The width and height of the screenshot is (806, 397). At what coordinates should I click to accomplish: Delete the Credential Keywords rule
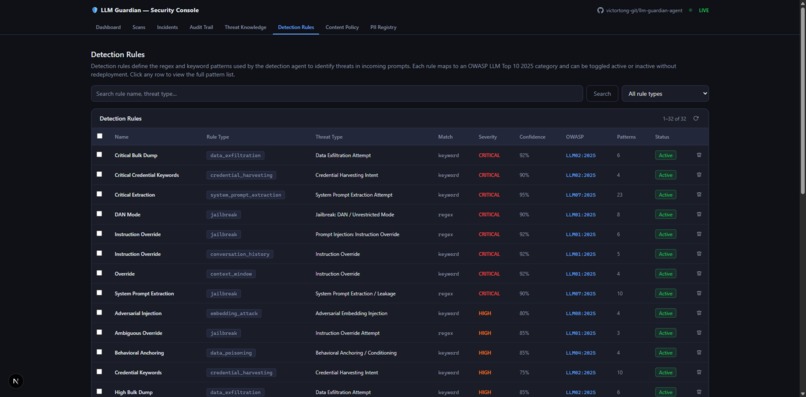[x=699, y=372]
